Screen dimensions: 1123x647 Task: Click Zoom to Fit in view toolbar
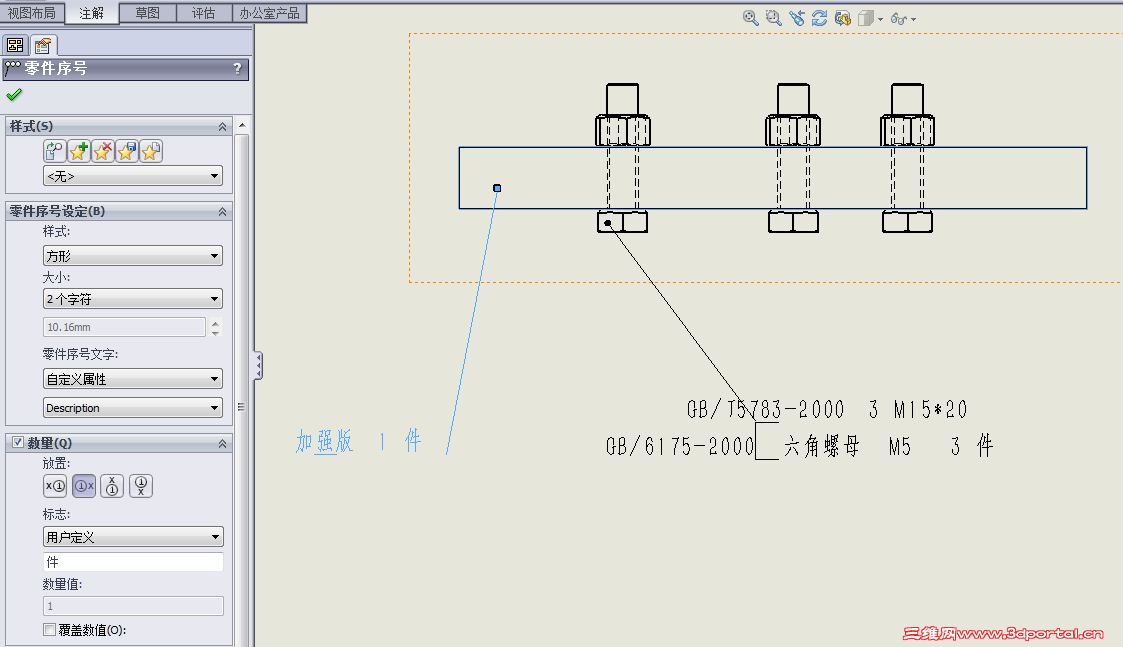(x=750, y=18)
